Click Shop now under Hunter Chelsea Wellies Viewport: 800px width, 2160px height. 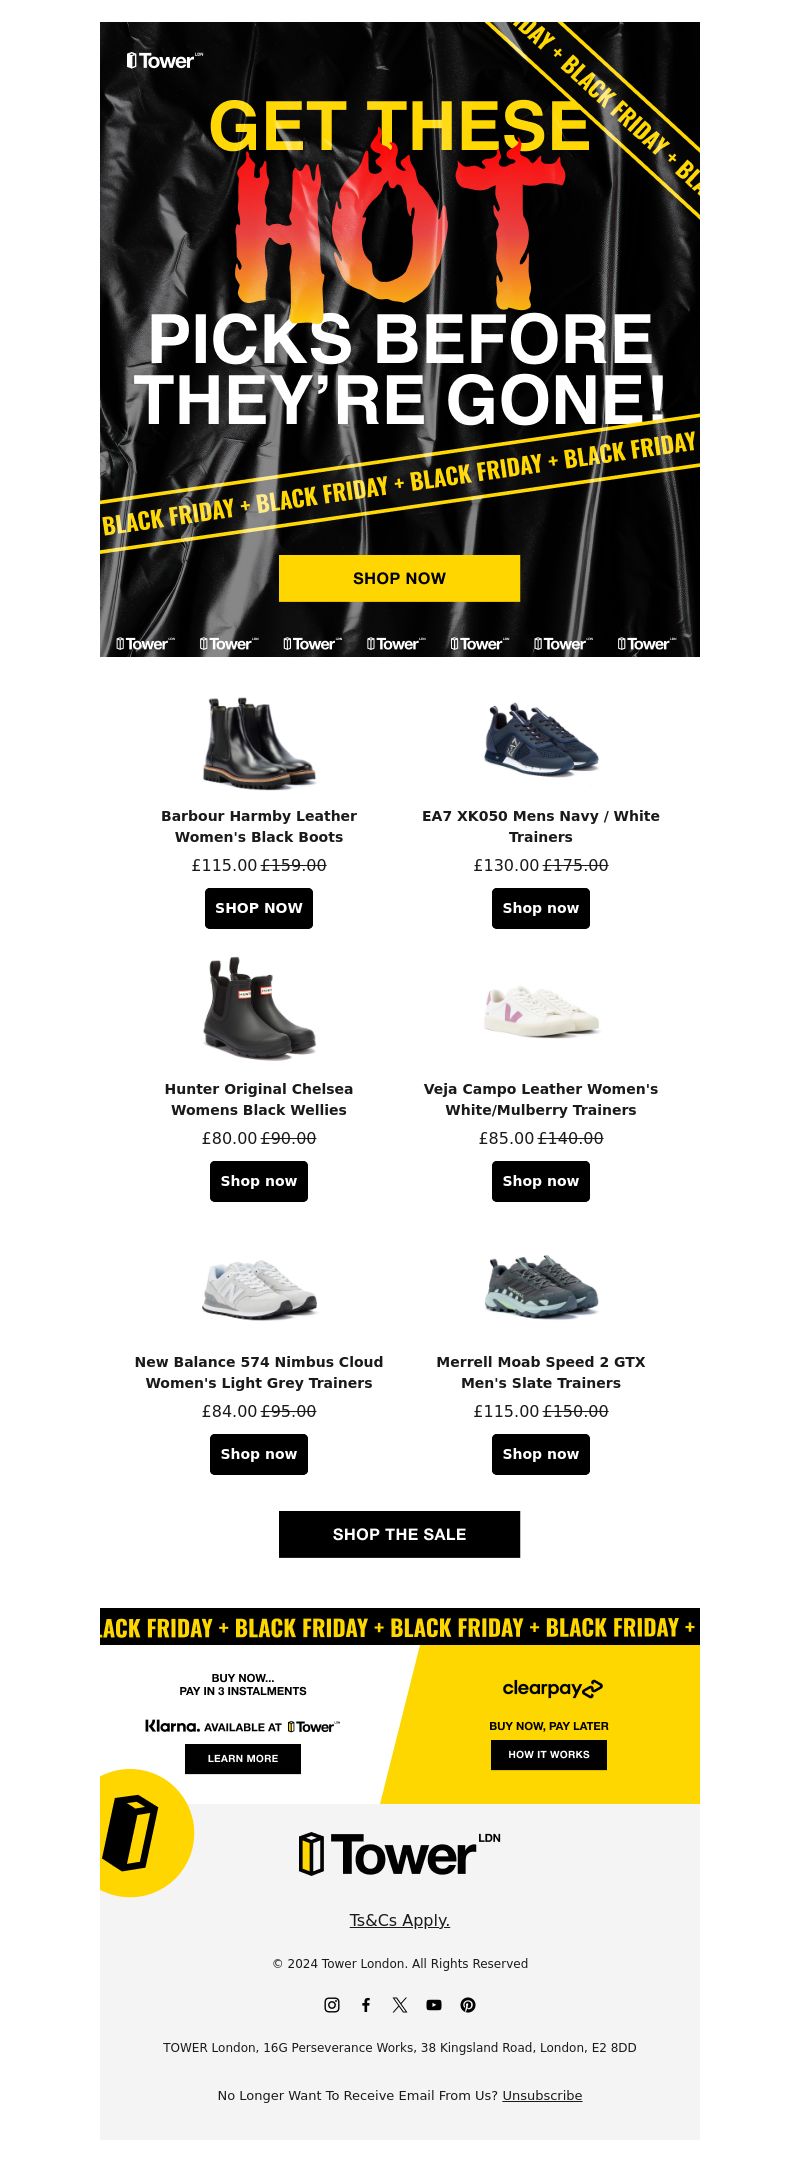[x=259, y=1181]
